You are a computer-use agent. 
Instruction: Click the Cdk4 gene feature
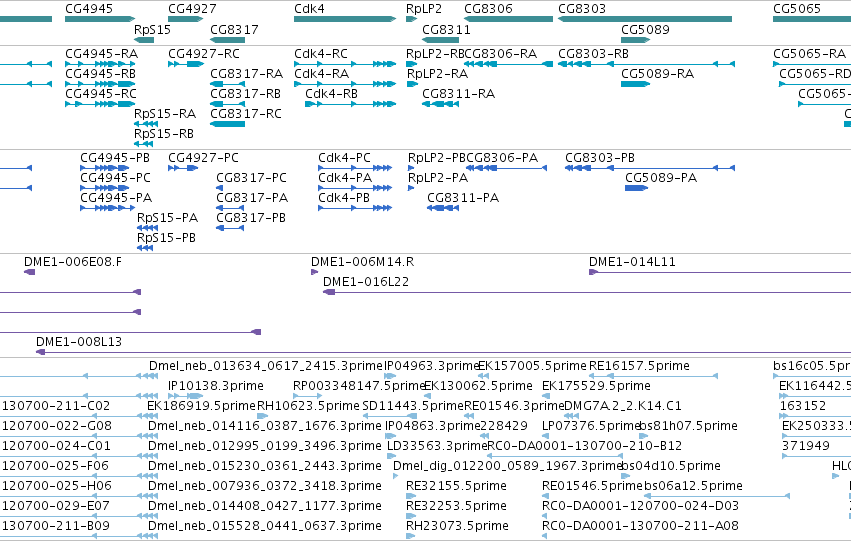tap(345, 19)
